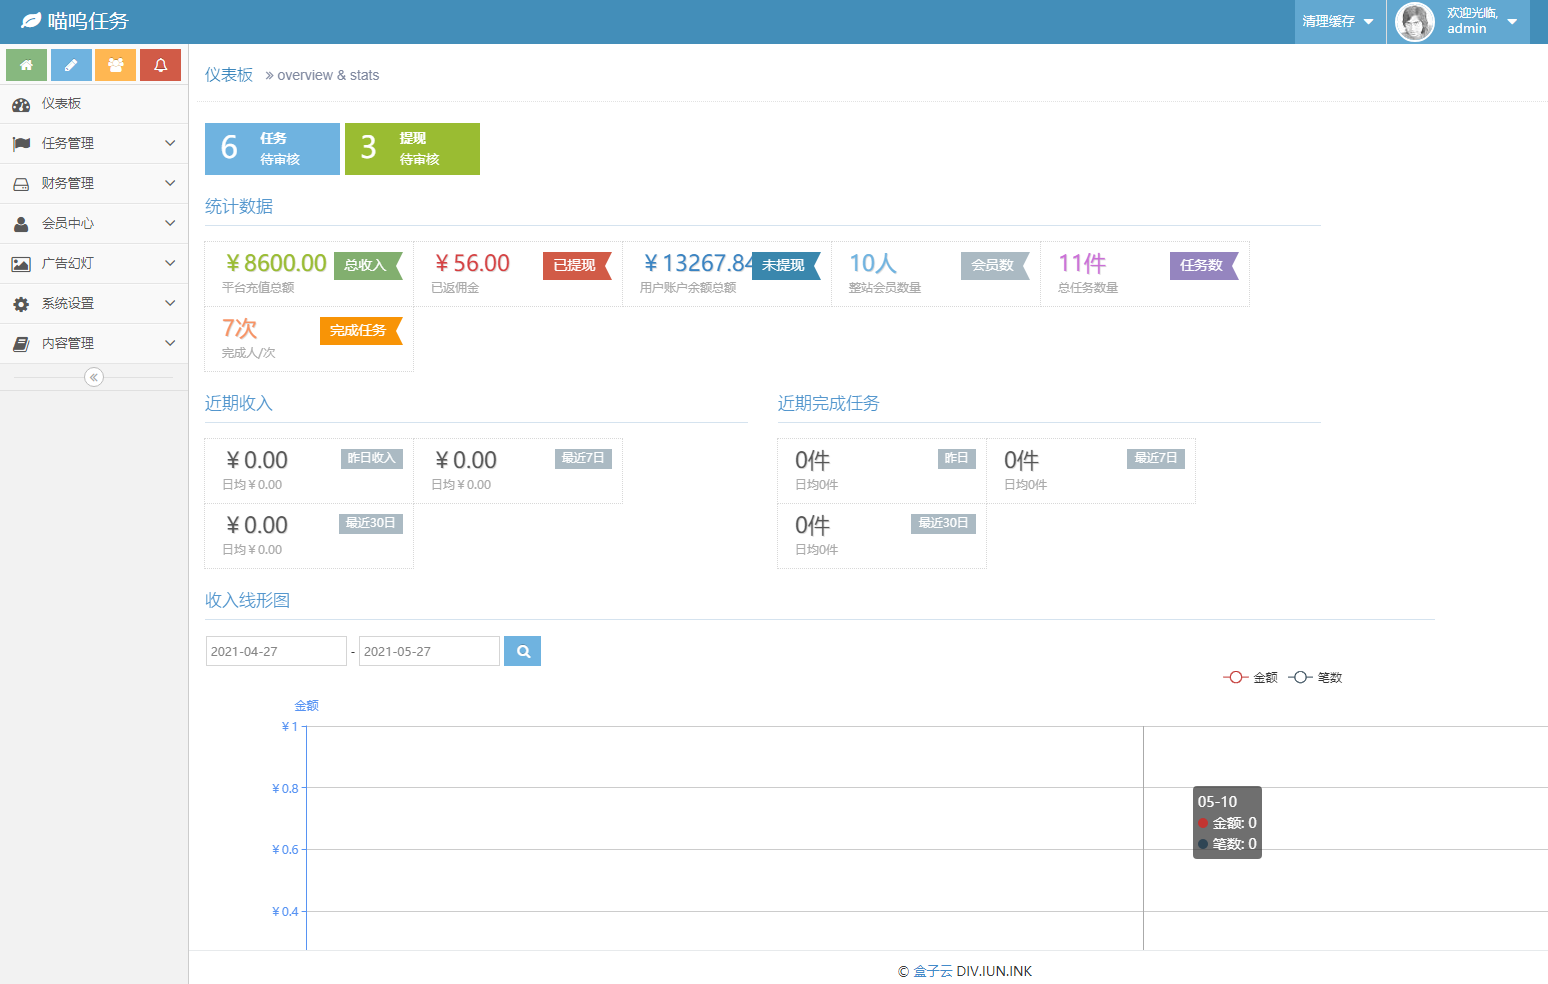Toggle the 金额 series in chart legend
1548x984 pixels.
pyautogui.click(x=1250, y=677)
